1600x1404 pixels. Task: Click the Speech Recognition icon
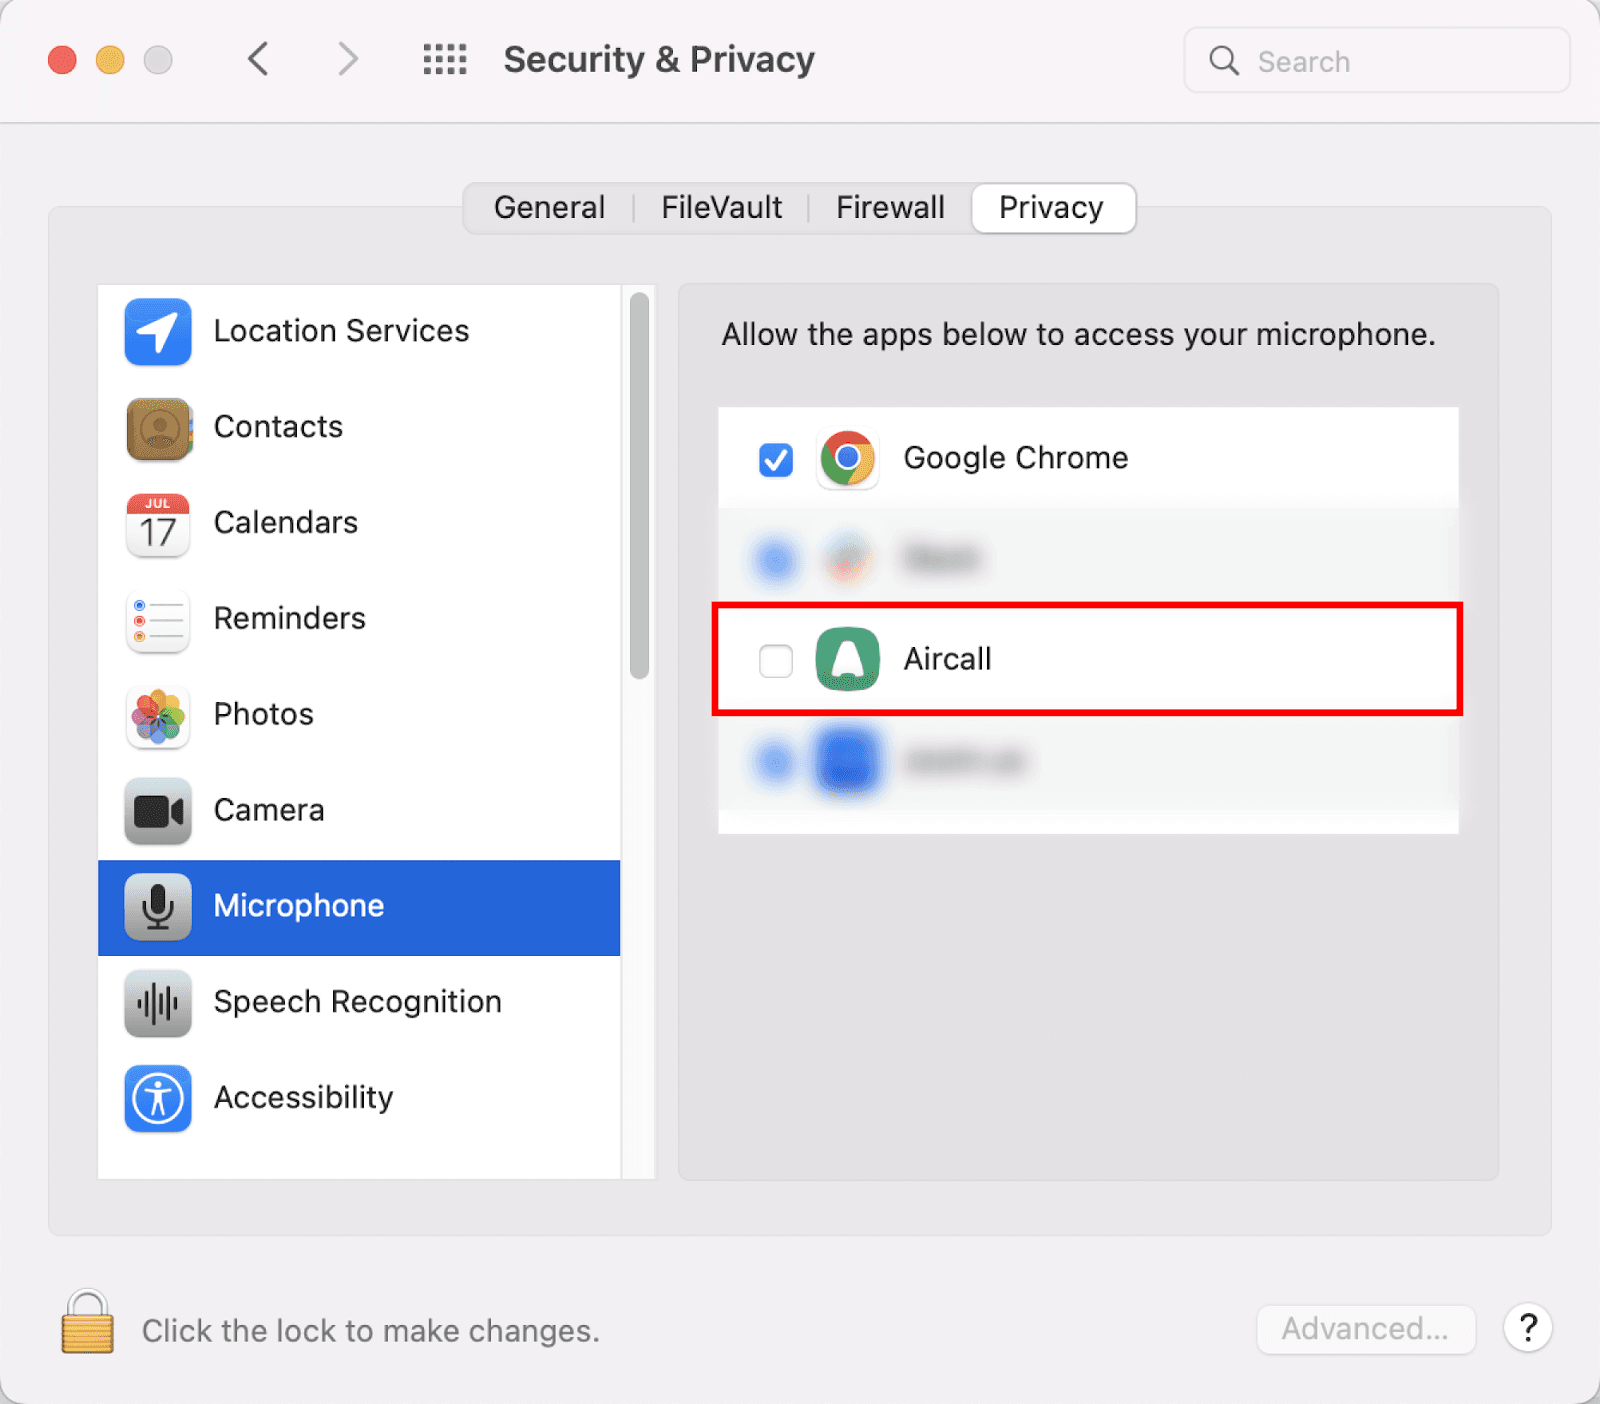click(x=157, y=1003)
